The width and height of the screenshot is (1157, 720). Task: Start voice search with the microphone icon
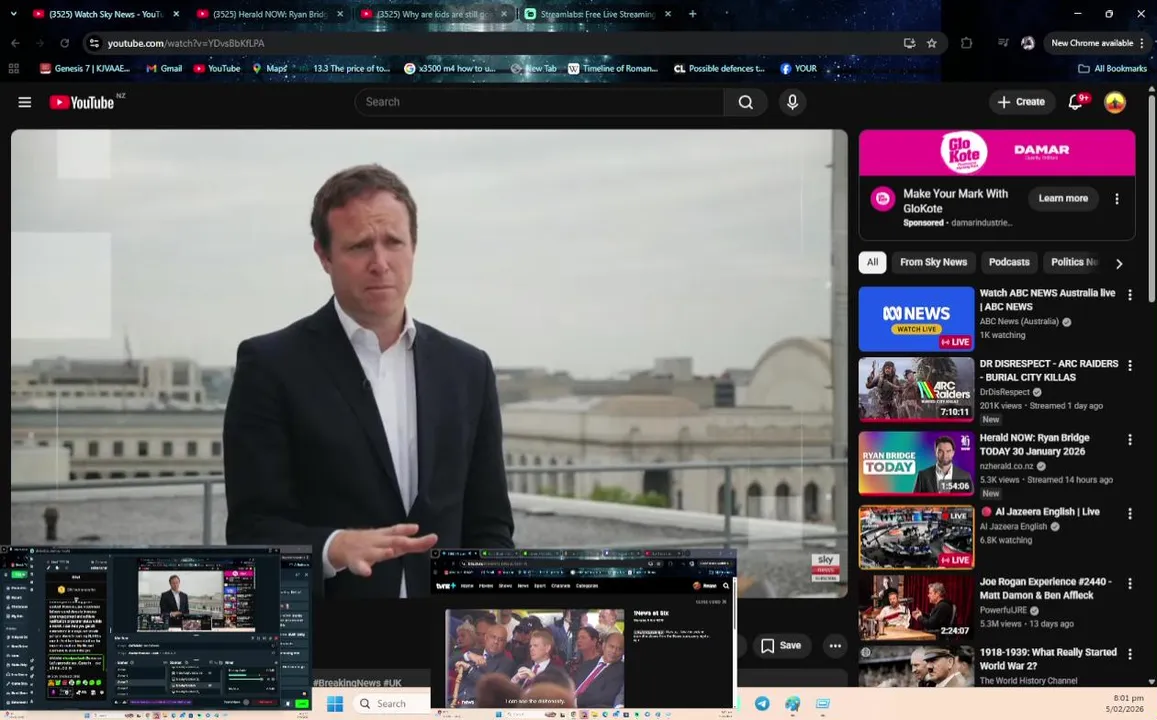tap(792, 102)
